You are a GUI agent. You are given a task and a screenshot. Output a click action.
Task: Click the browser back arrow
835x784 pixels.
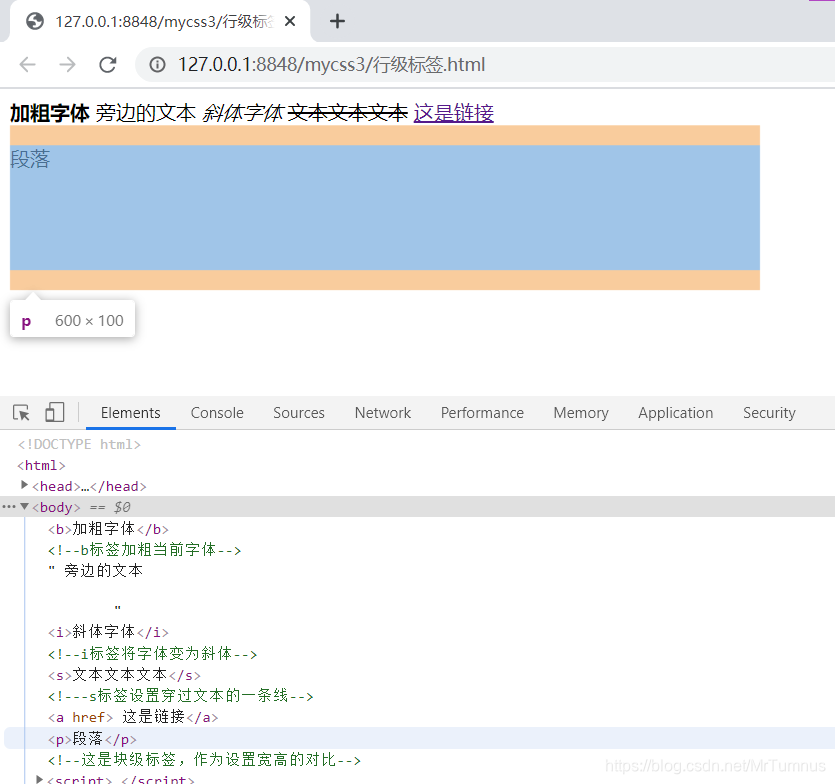click(27, 65)
